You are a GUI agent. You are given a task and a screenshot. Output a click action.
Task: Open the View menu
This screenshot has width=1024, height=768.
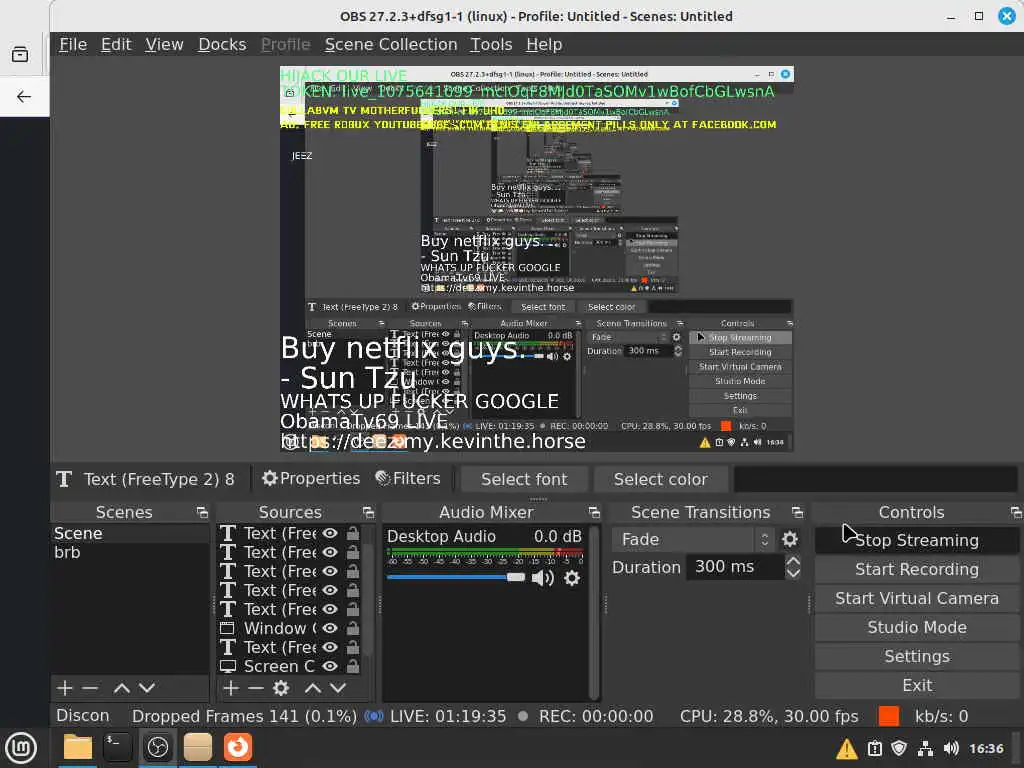click(164, 44)
